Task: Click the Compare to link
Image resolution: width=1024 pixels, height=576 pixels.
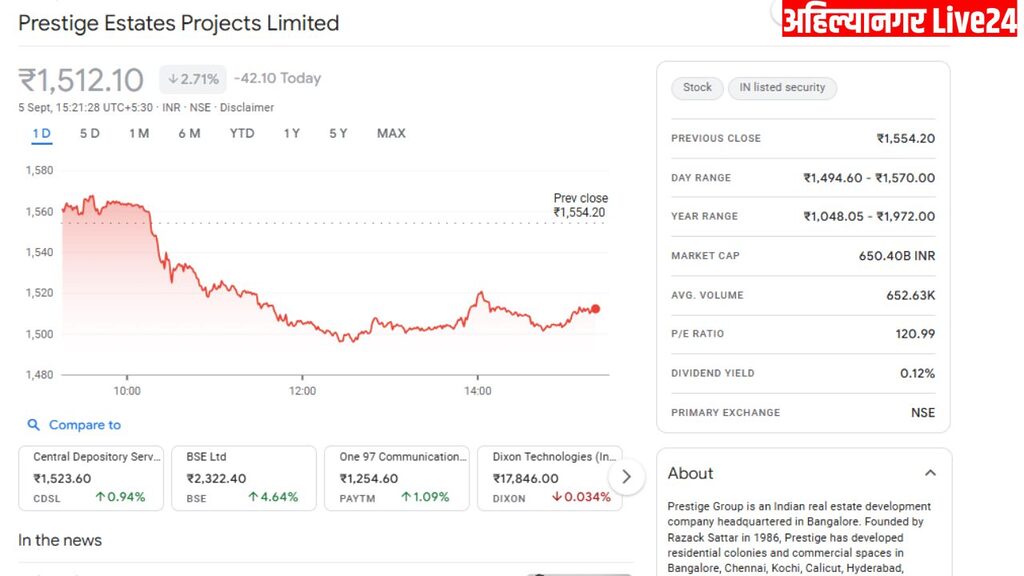Action: (84, 425)
